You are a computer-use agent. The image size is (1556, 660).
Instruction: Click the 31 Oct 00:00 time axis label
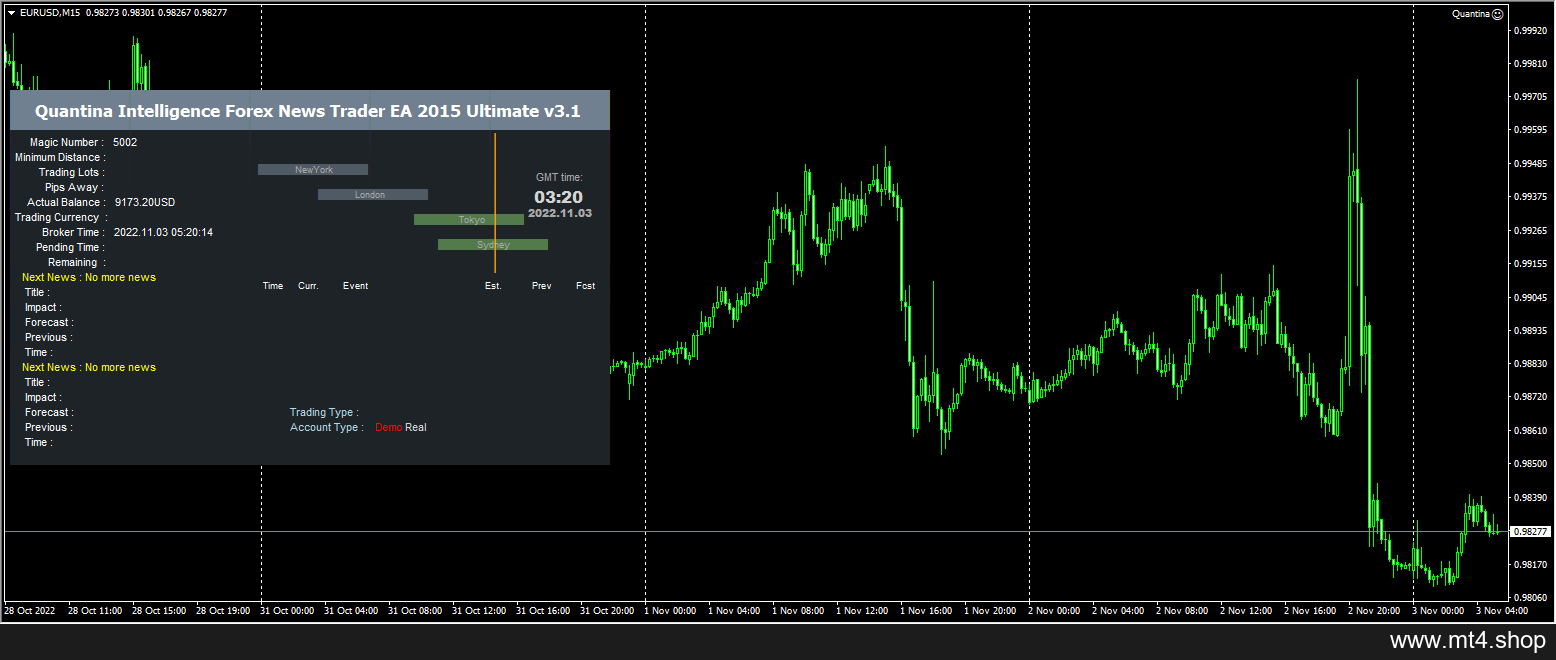click(287, 610)
